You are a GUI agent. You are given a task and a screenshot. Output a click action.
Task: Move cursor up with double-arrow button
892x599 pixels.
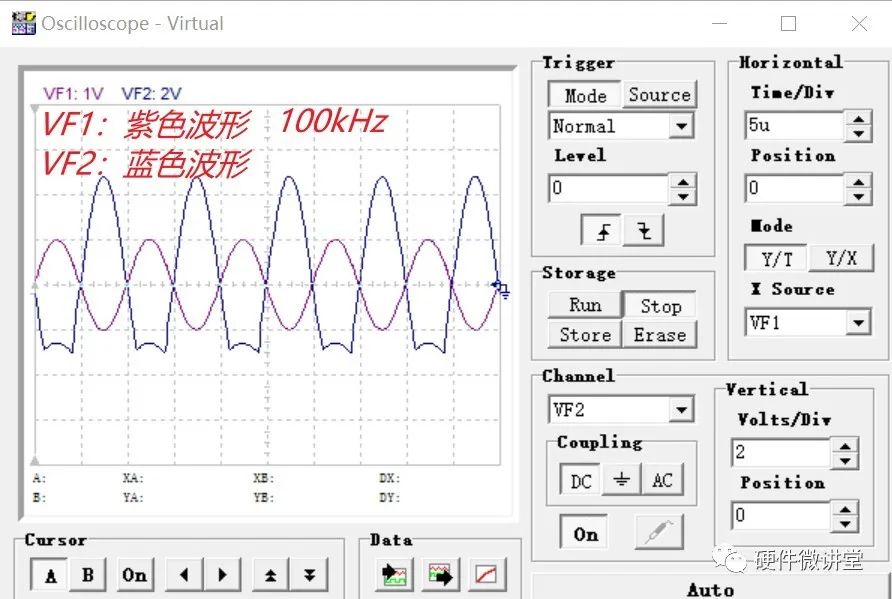[x=270, y=575]
